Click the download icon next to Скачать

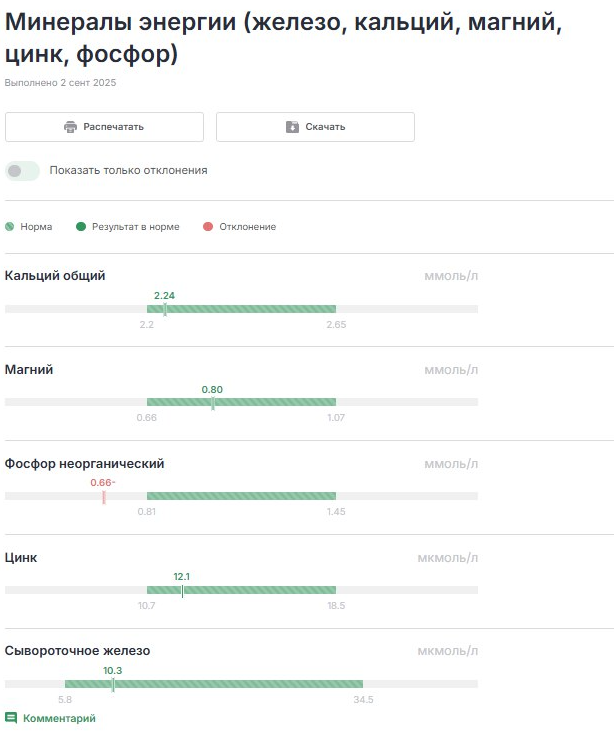[292, 127]
